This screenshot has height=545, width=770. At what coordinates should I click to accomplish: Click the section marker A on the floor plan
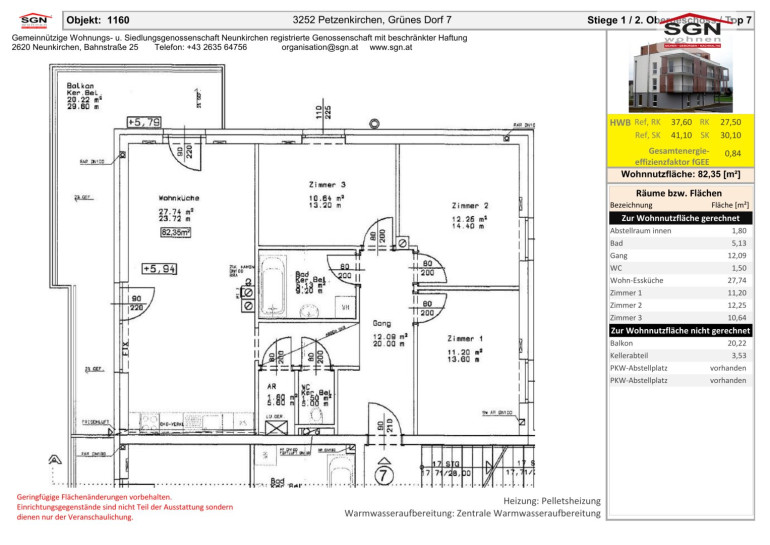[55, 460]
